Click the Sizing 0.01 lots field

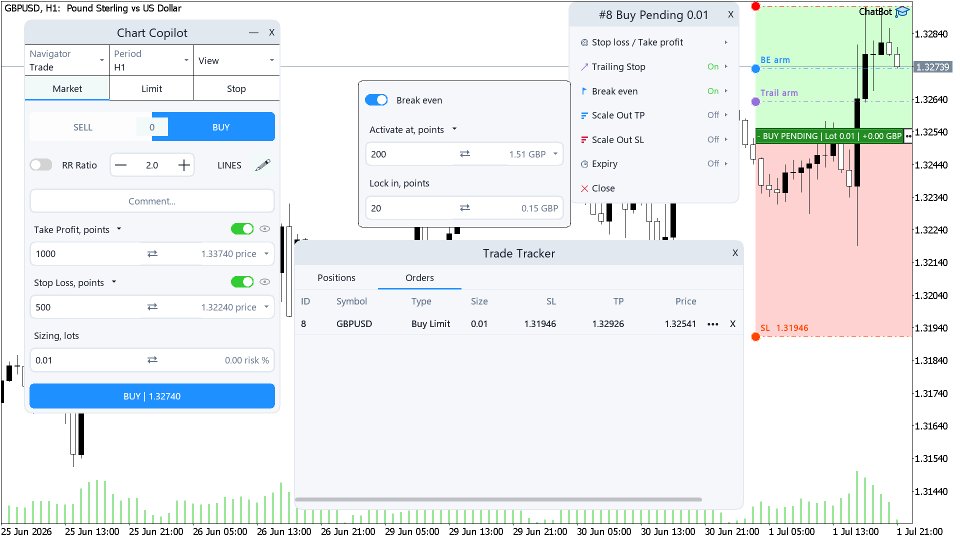152,360
